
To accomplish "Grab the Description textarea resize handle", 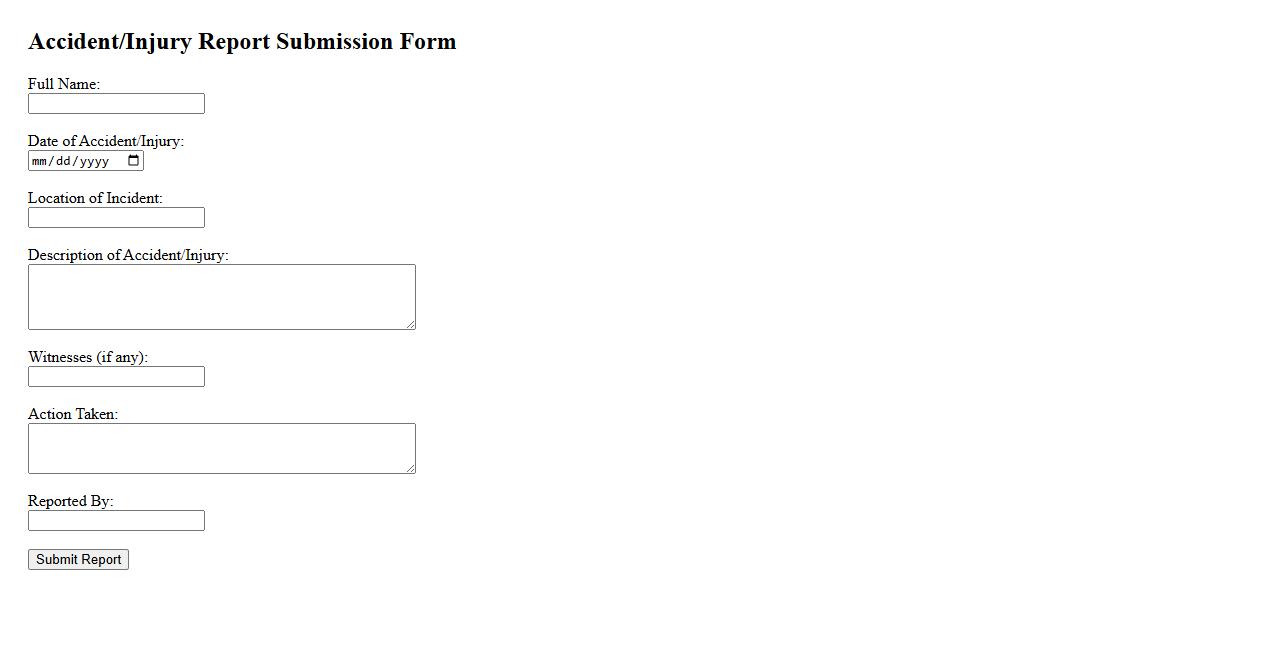I will (x=410, y=324).
